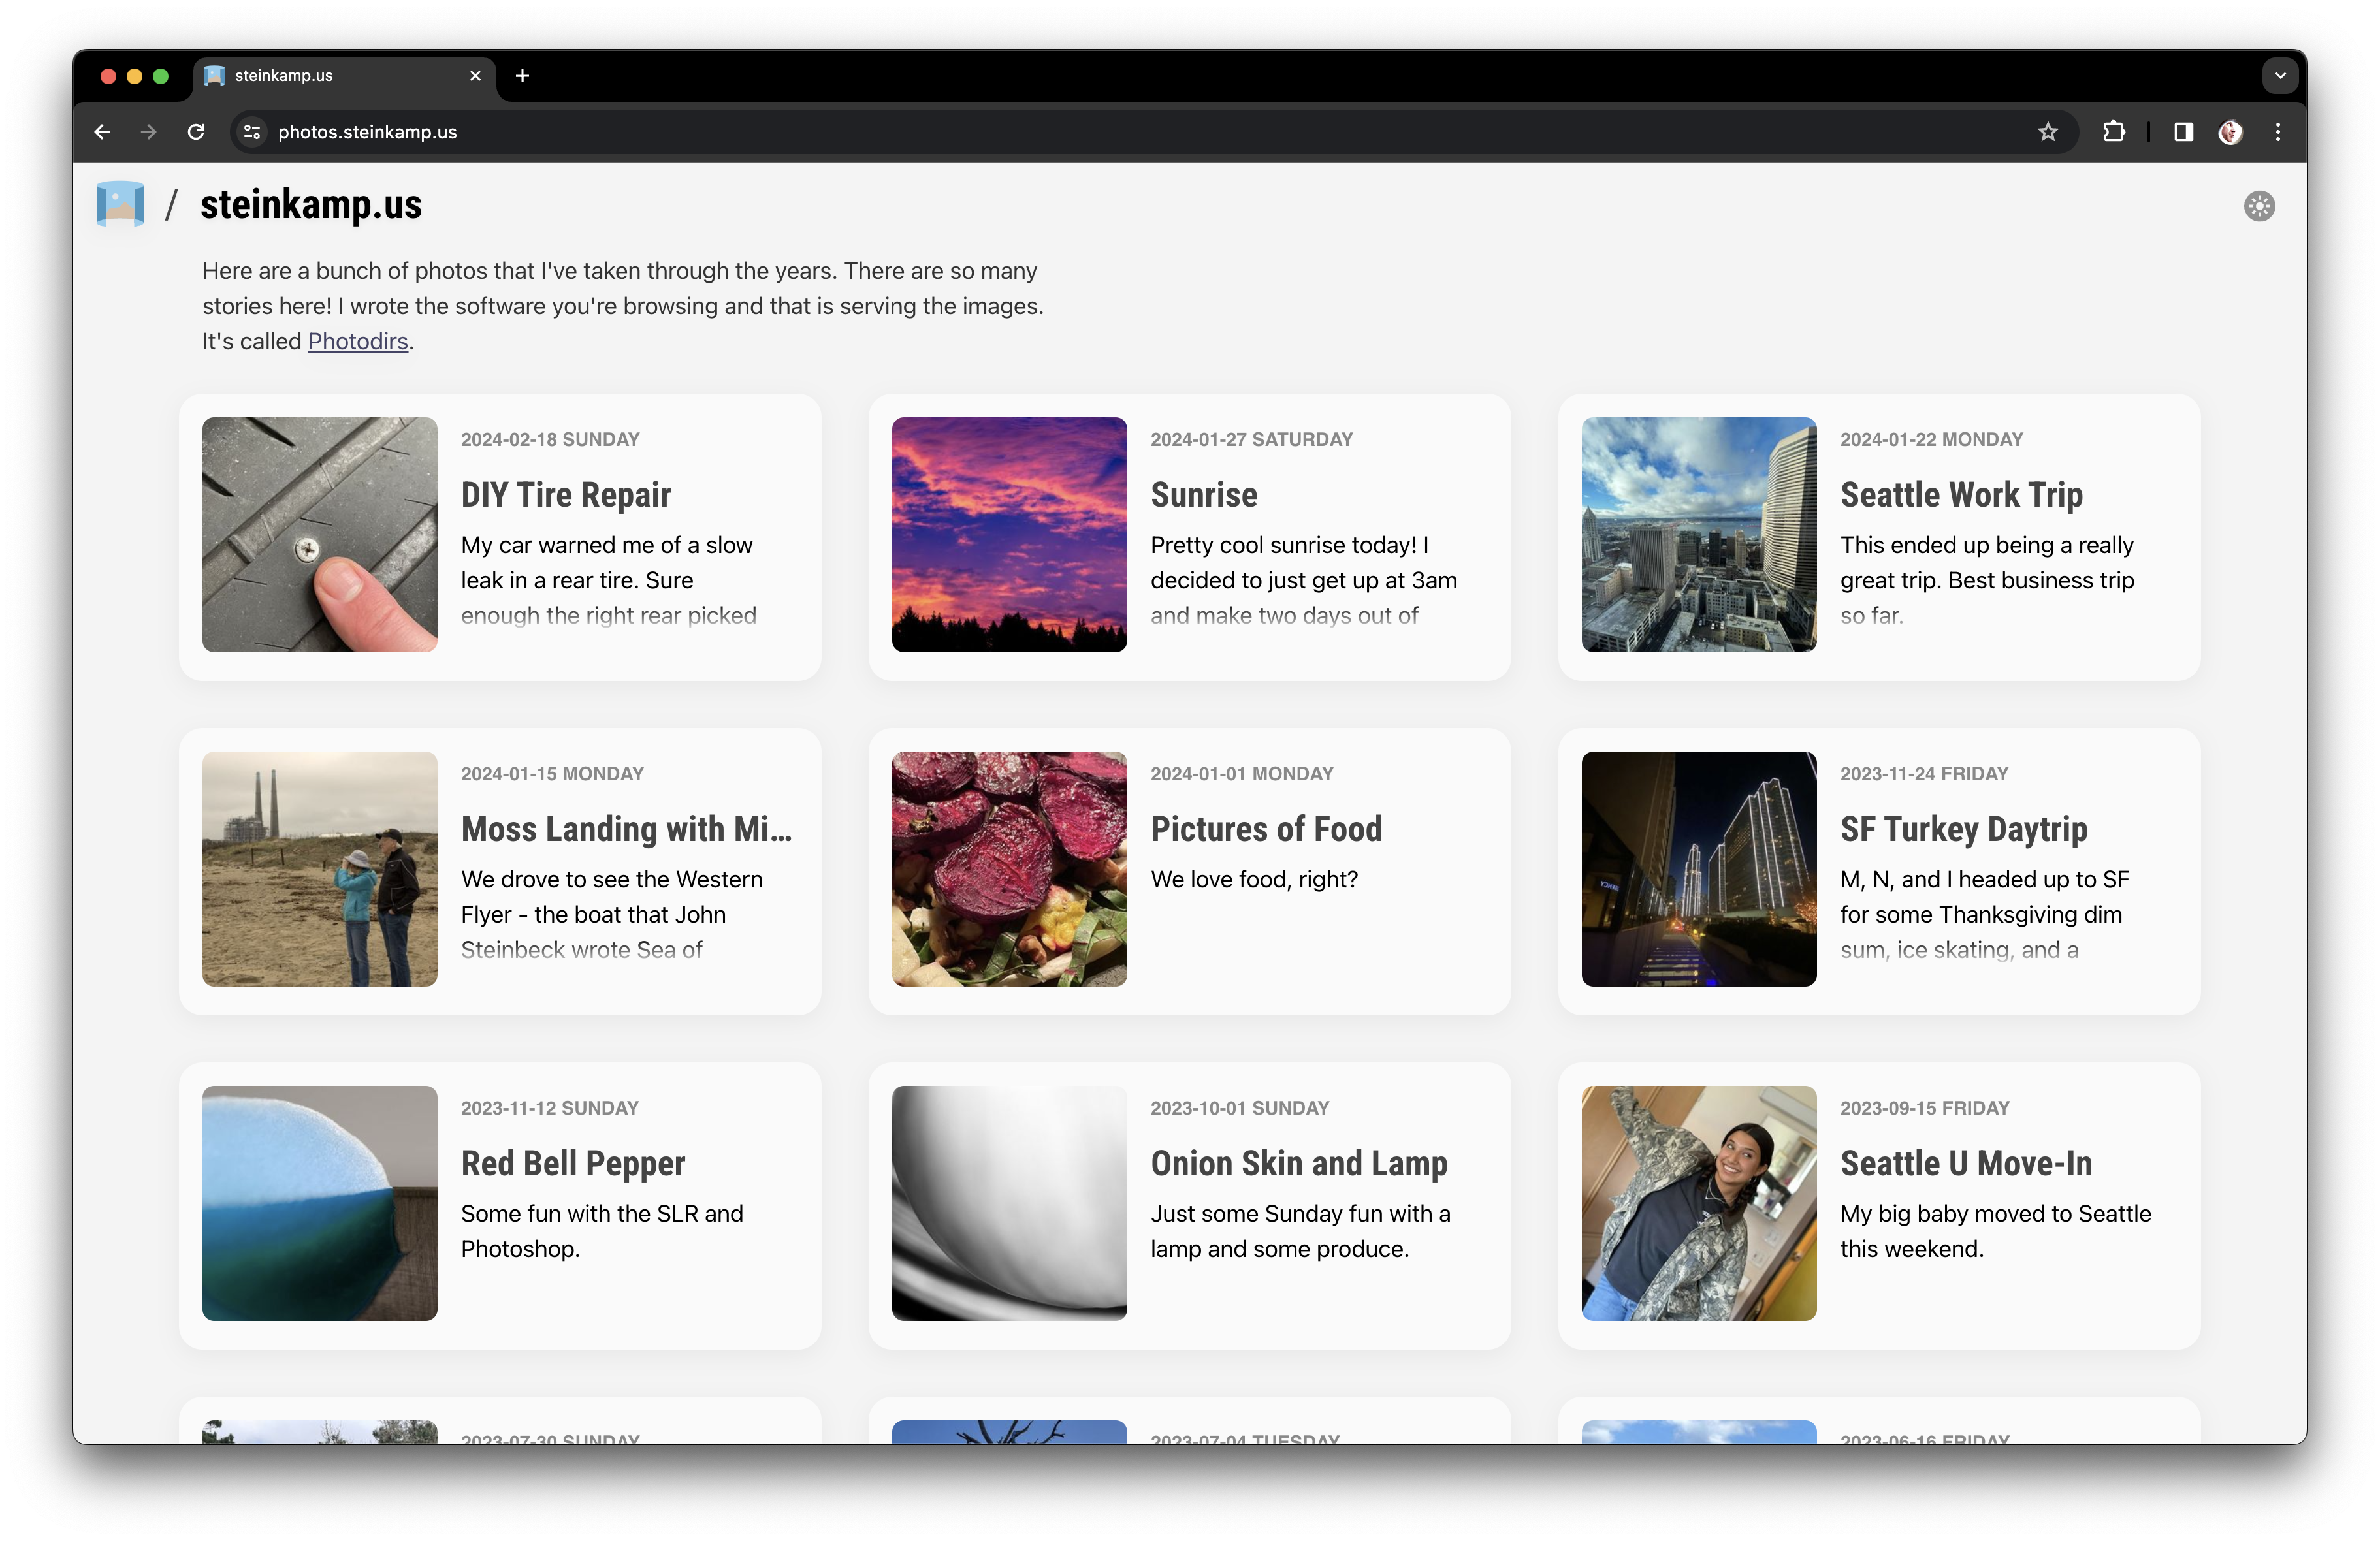Viewport: 2380px width, 1541px height.
Task: Open Chrome's three-dot menu
Action: coord(2278,132)
